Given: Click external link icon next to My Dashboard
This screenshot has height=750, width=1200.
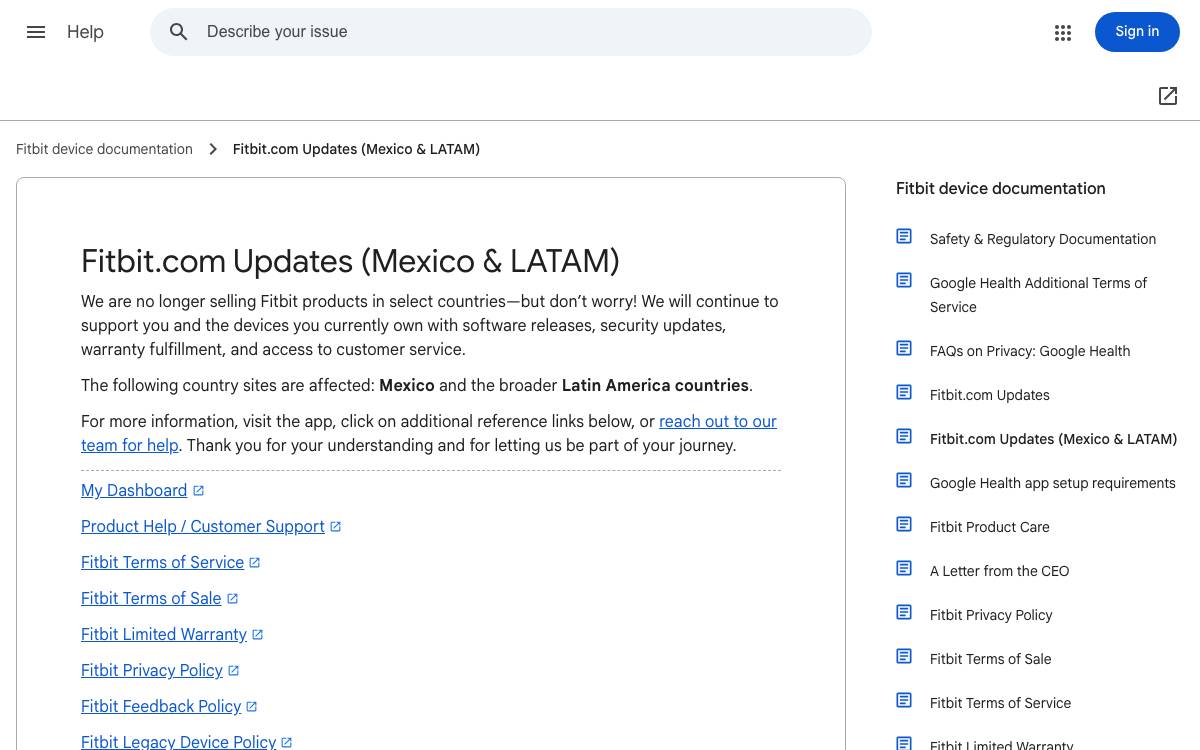Looking at the screenshot, I should click(198, 491).
